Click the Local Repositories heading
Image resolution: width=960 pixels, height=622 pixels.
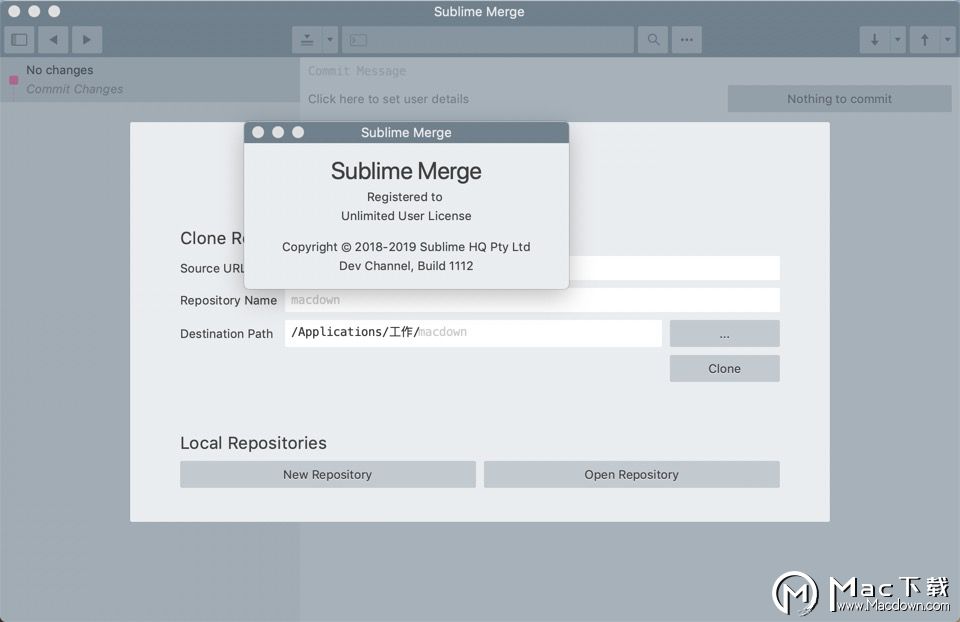[x=253, y=443]
